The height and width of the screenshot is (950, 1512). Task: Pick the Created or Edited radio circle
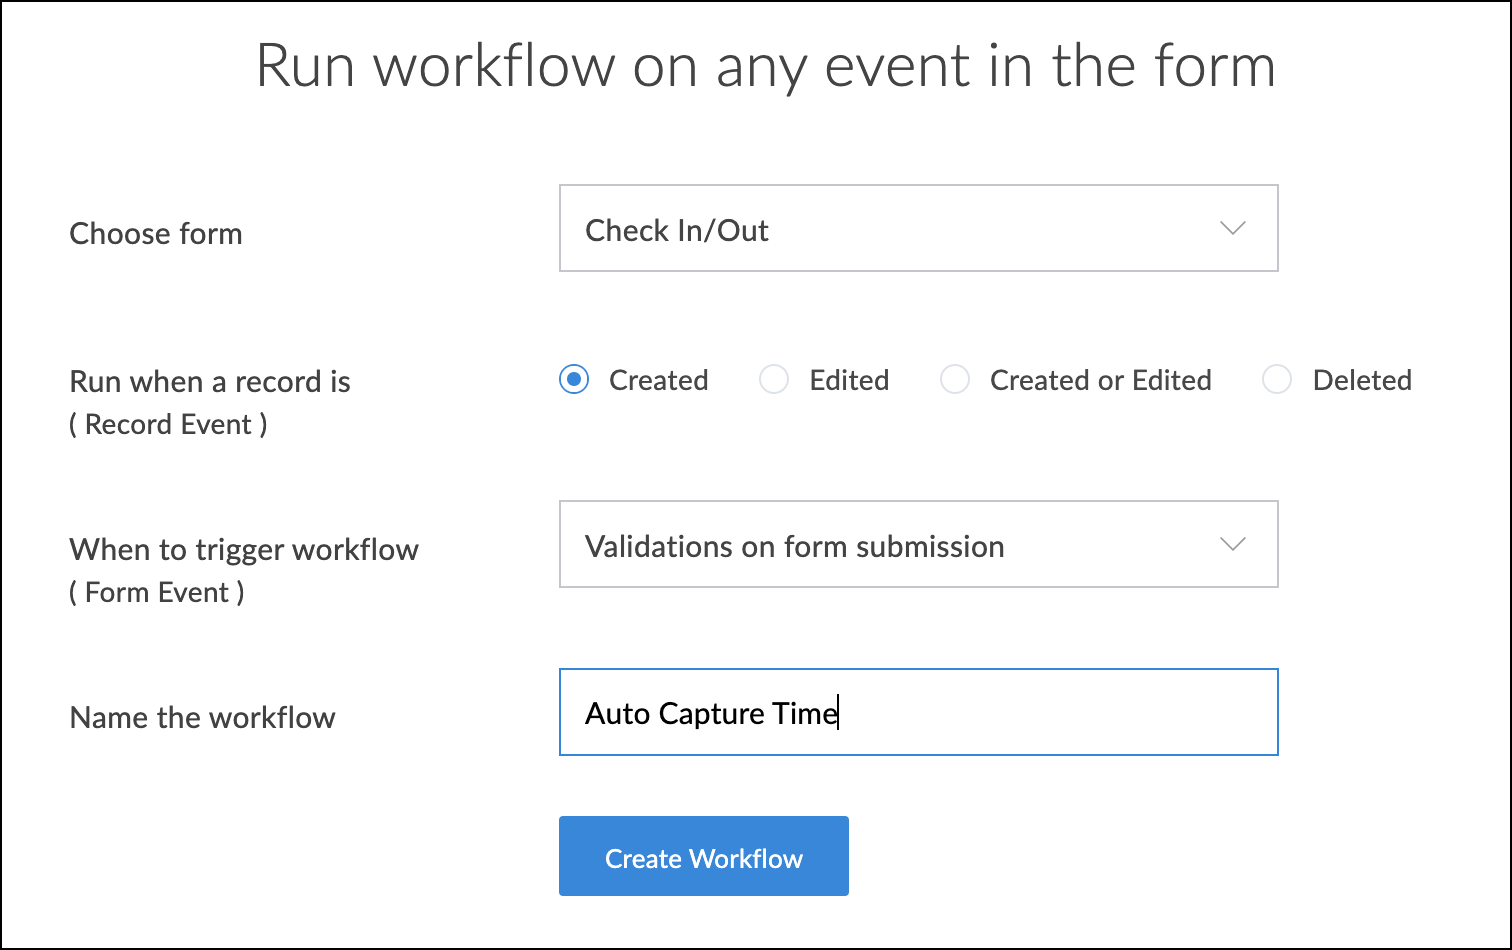[x=955, y=380]
